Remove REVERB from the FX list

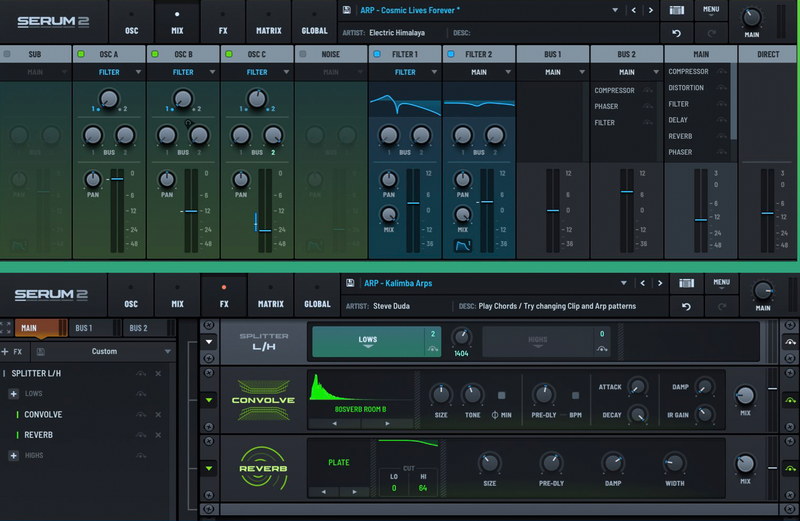pos(158,435)
